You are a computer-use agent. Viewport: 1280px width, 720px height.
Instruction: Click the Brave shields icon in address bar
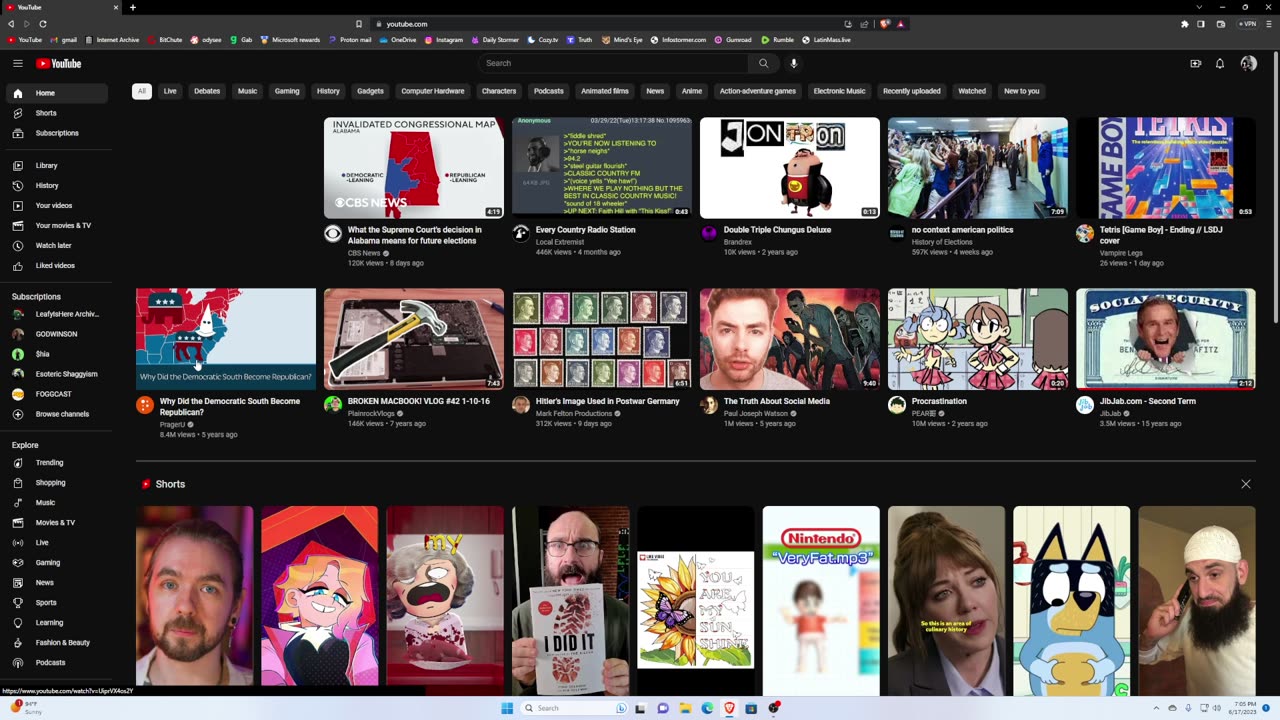pos(885,23)
